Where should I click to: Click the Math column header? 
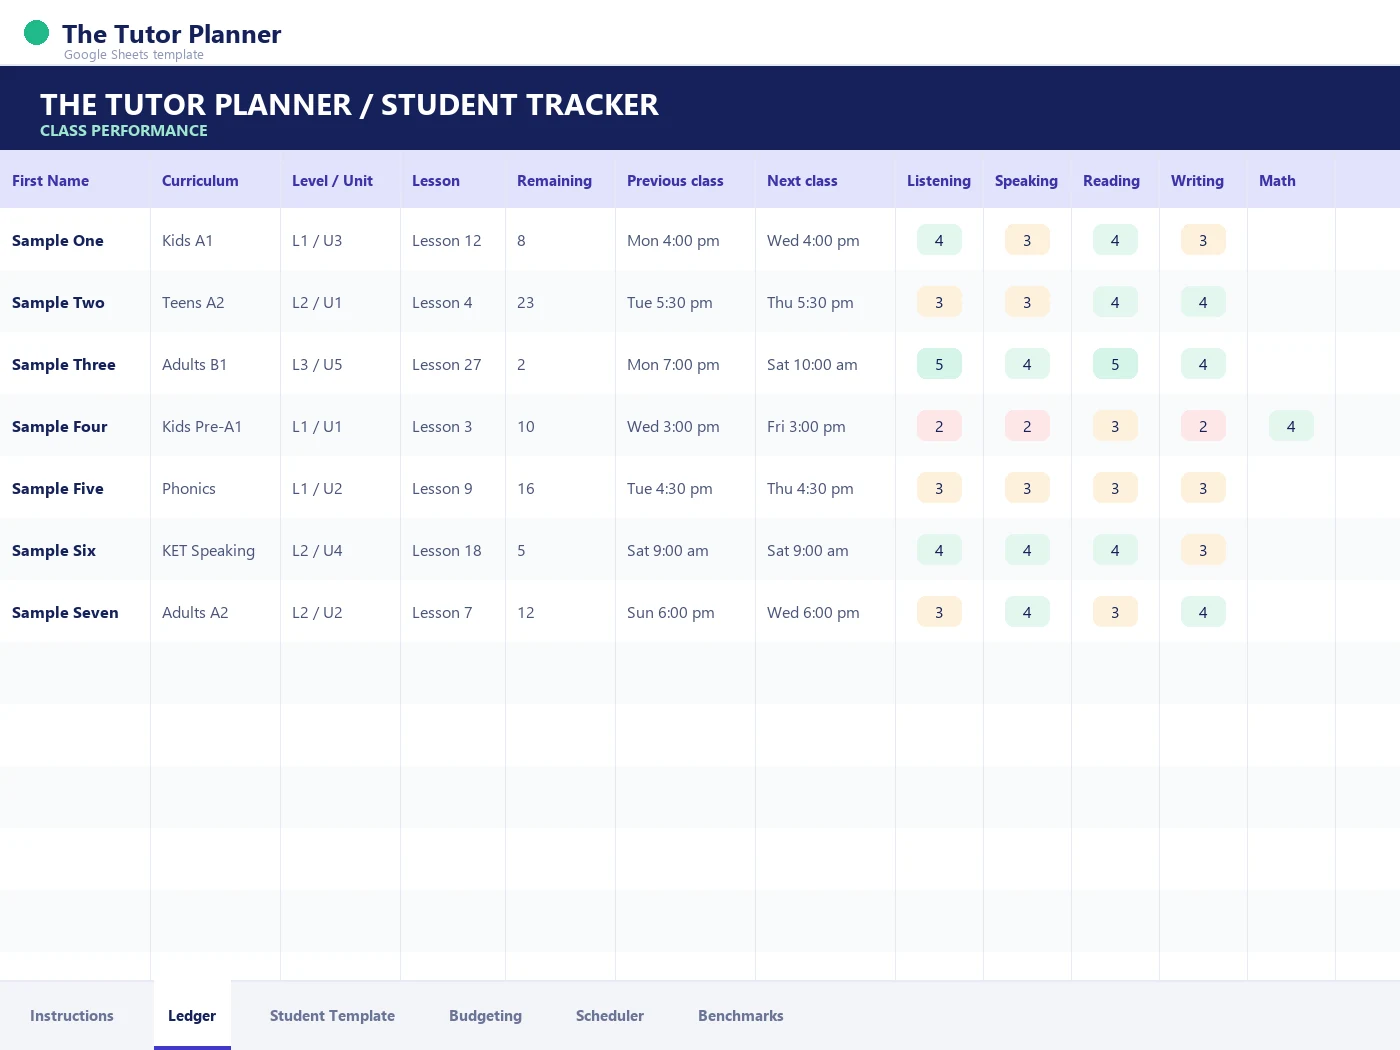1291,180
